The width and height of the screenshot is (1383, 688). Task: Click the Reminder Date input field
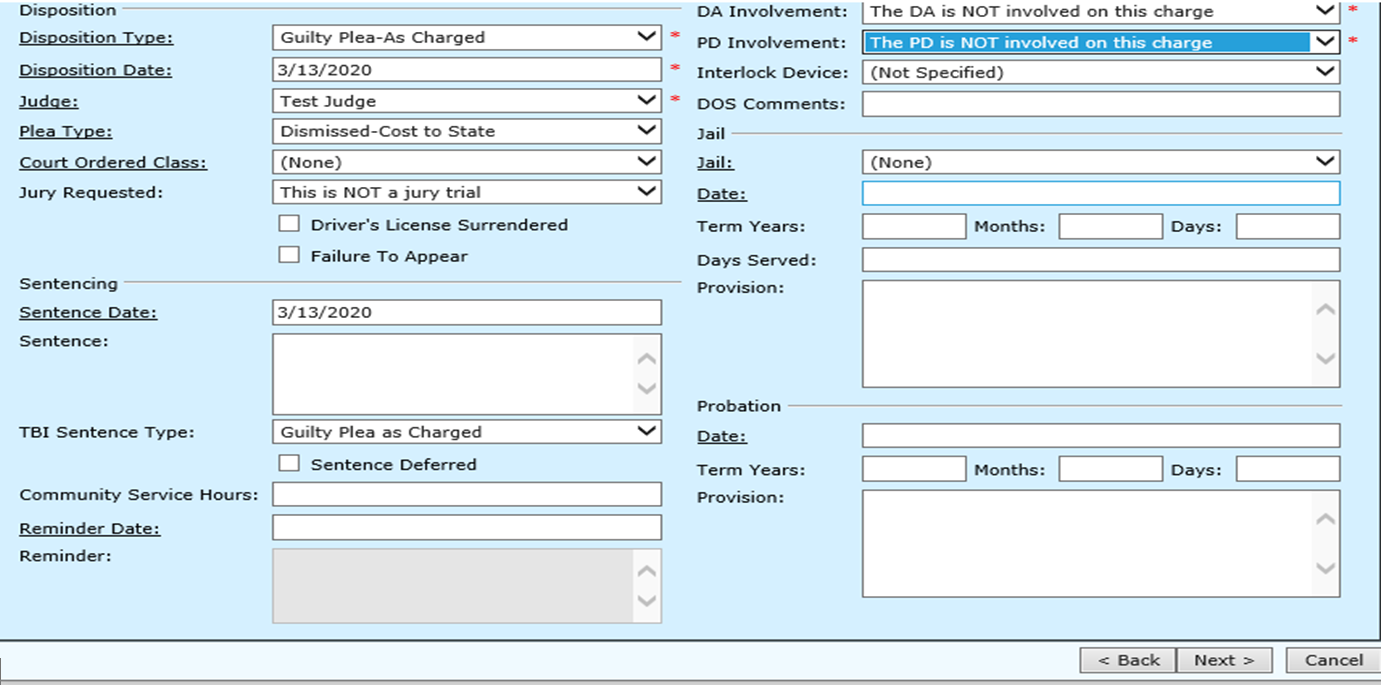[466, 527]
